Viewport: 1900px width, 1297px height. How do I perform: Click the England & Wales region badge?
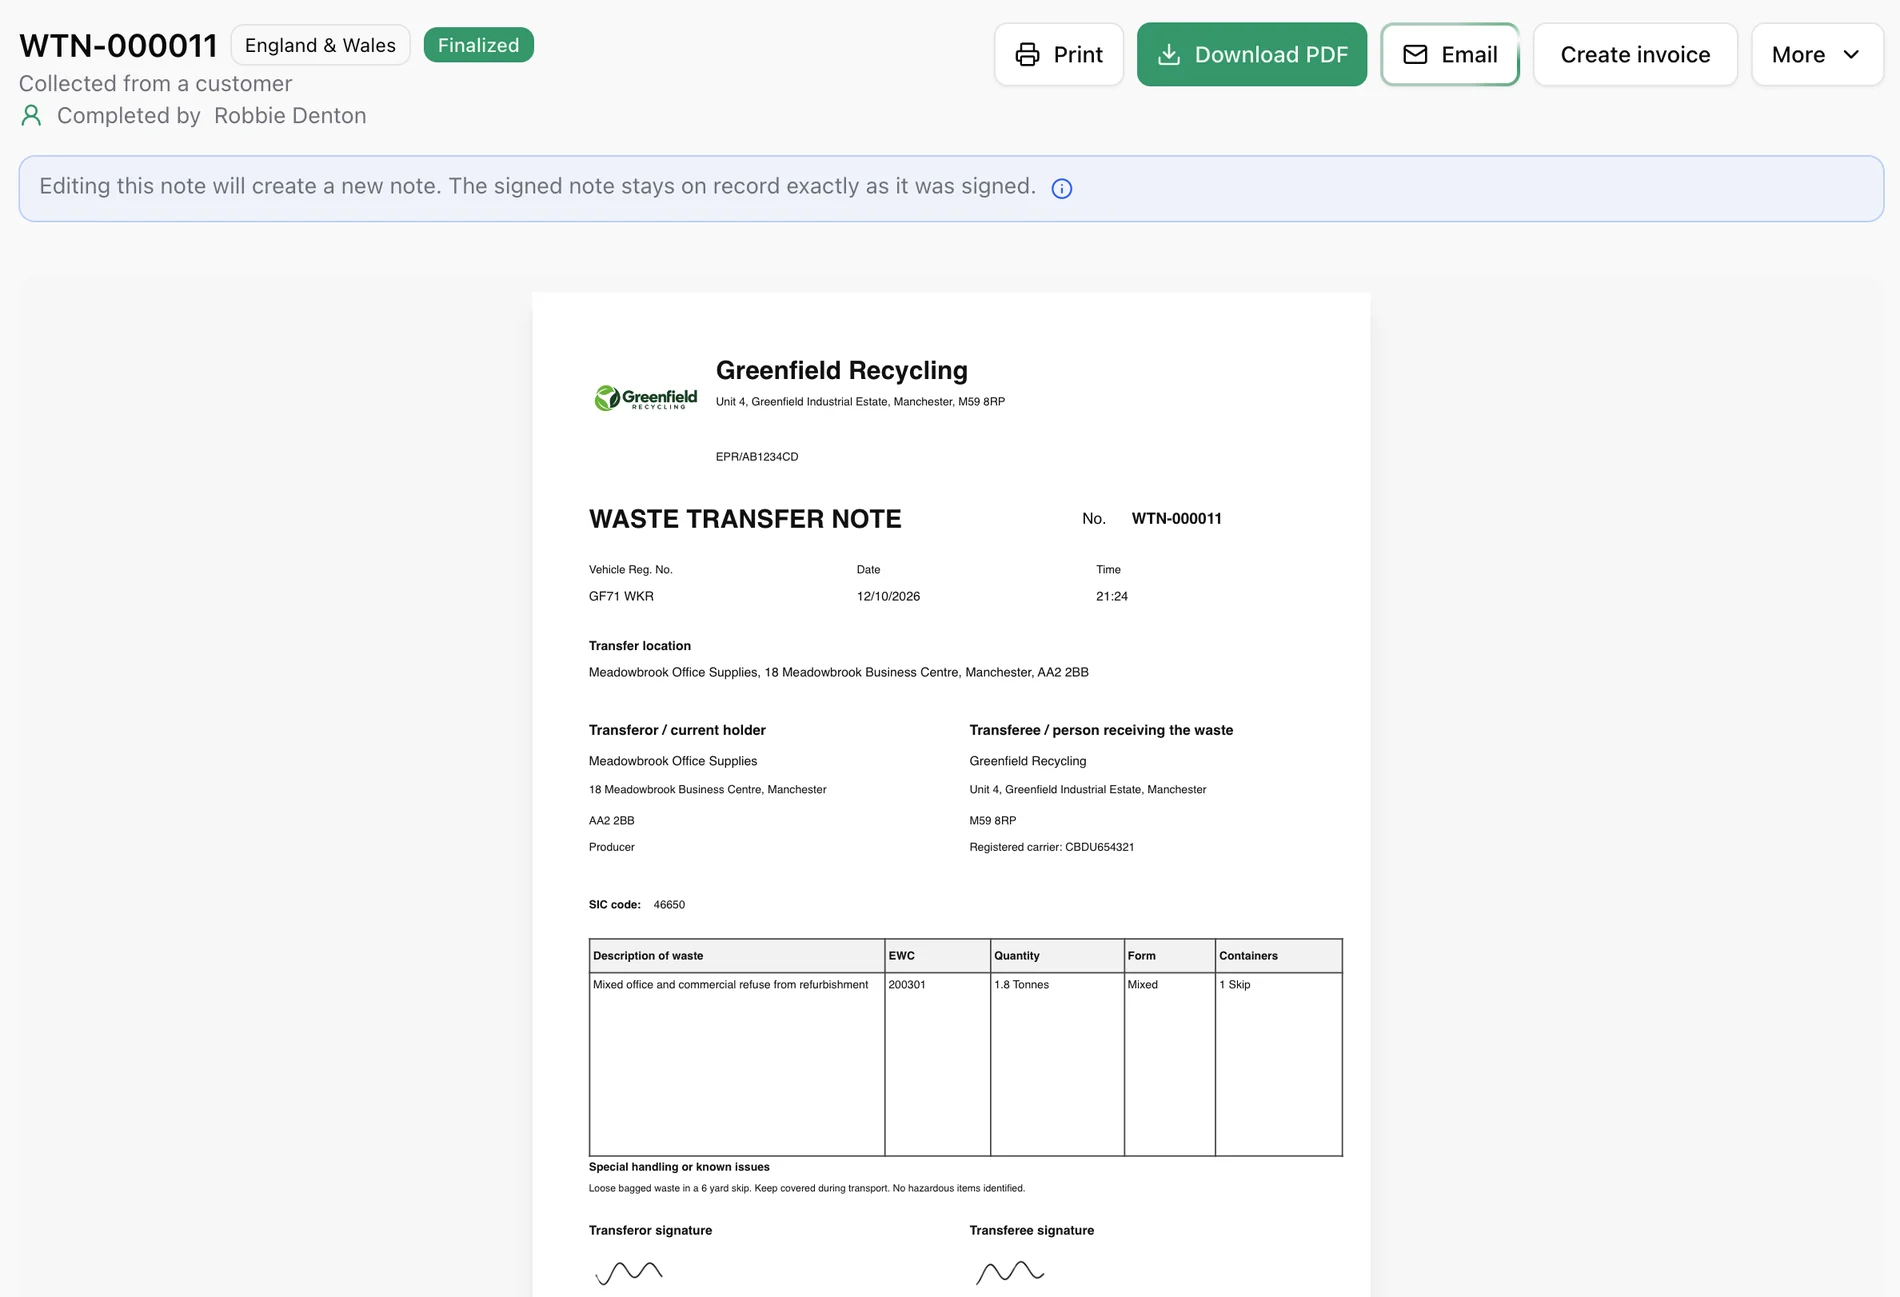(x=320, y=45)
